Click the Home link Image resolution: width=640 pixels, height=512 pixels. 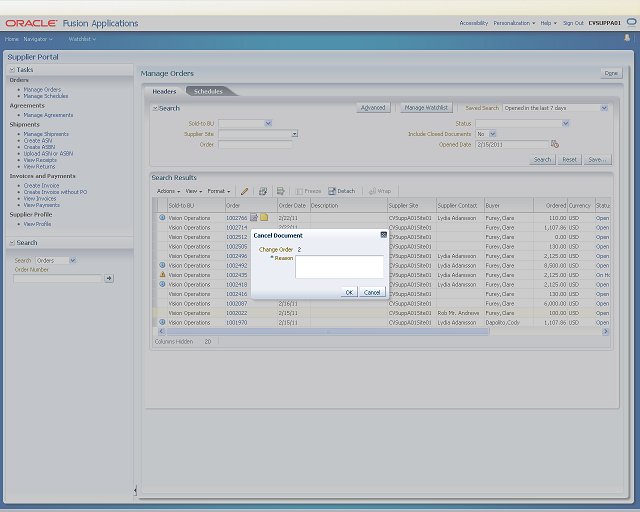(x=11, y=39)
